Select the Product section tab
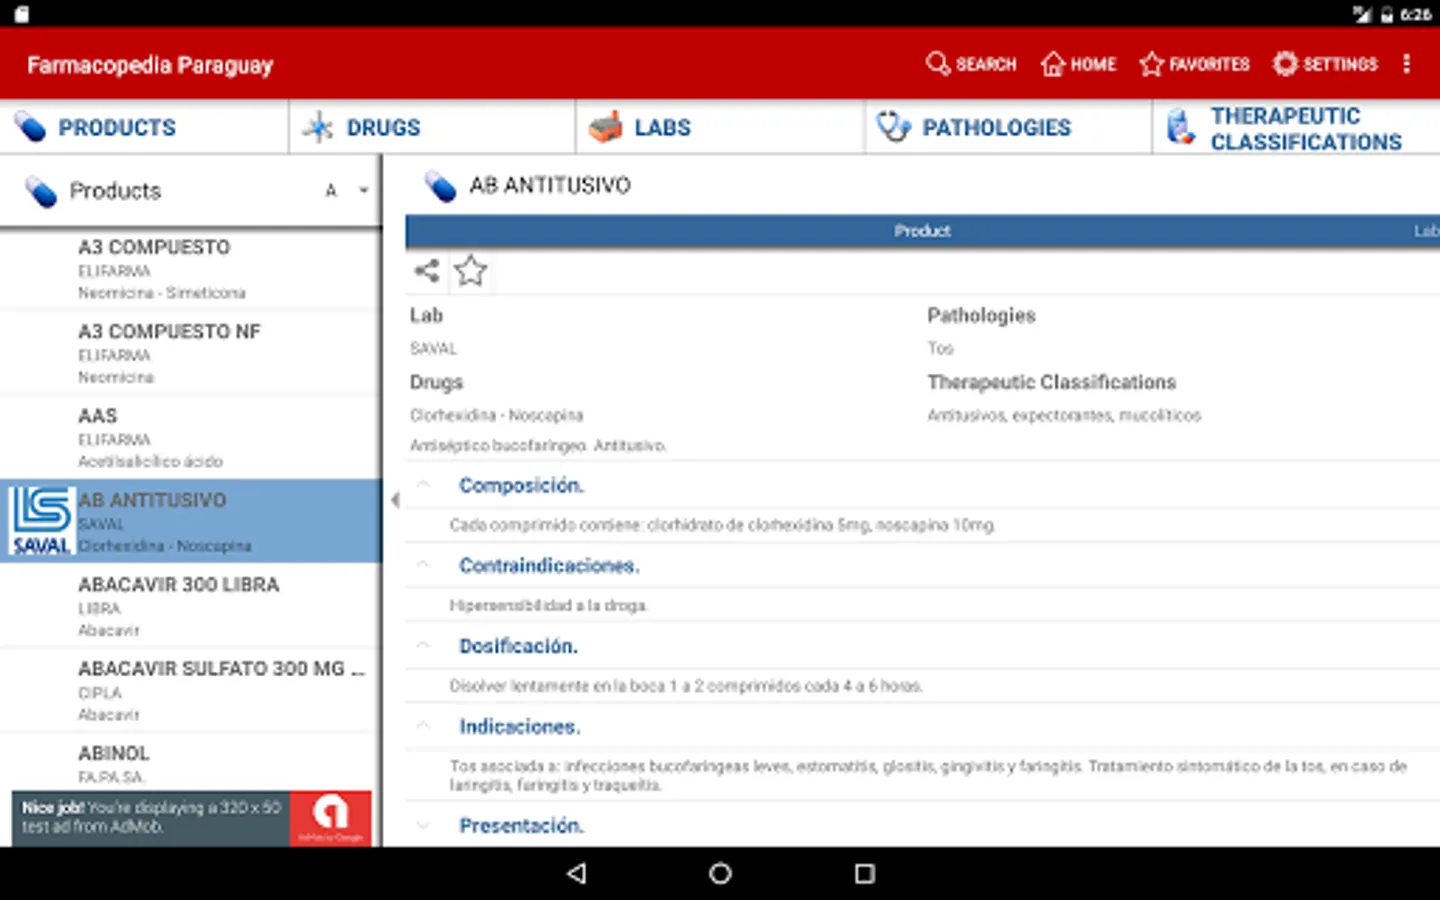This screenshot has height=900, width=1440. (x=922, y=231)
